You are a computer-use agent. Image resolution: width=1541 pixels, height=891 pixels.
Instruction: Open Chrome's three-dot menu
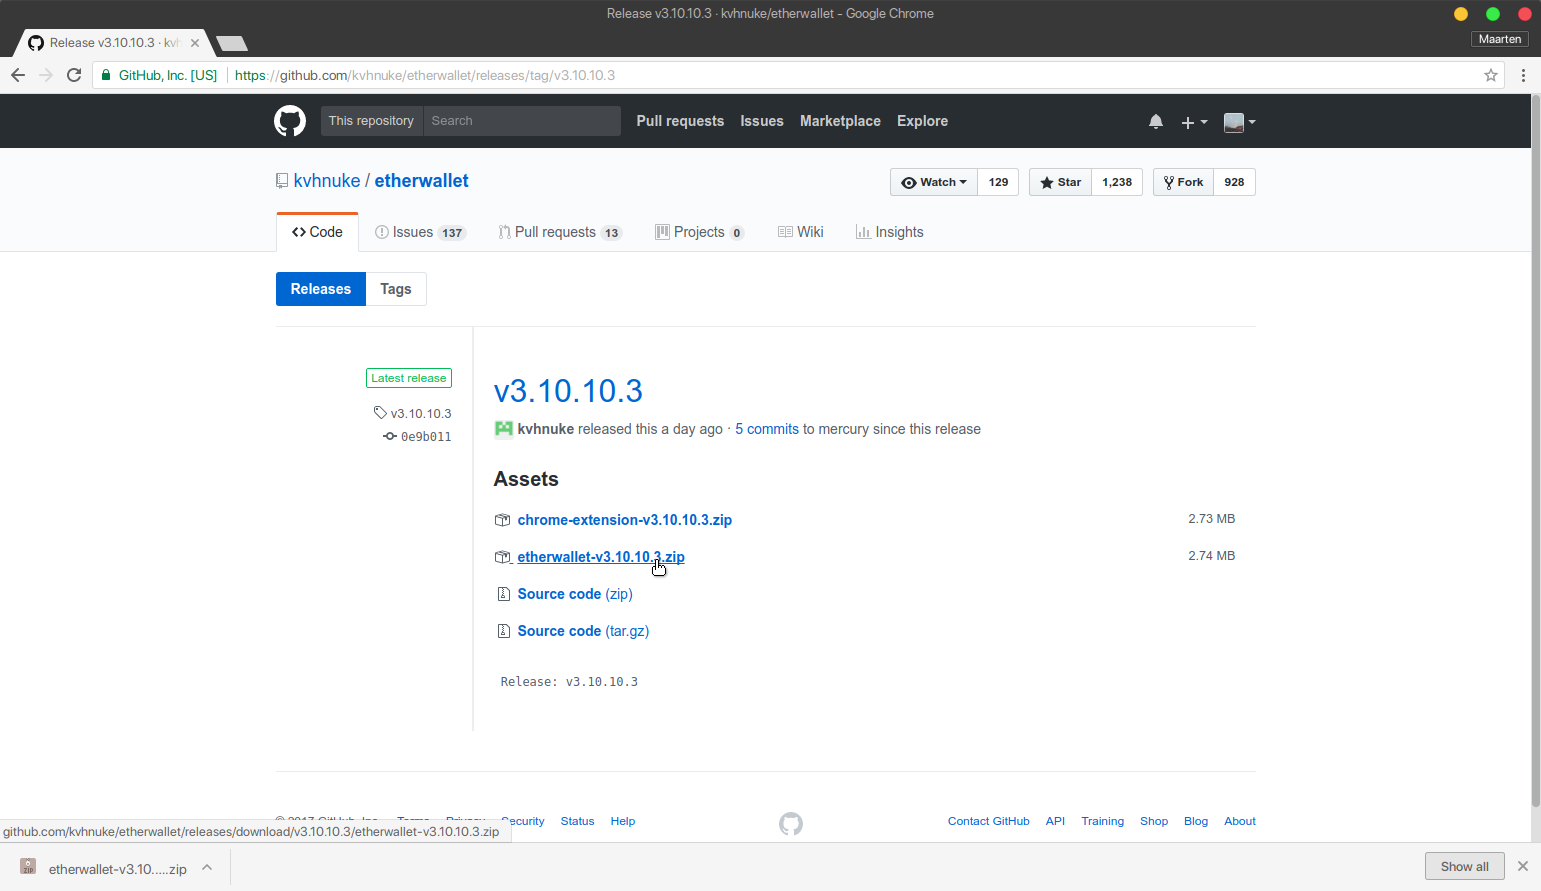[x=1522, y=75]
